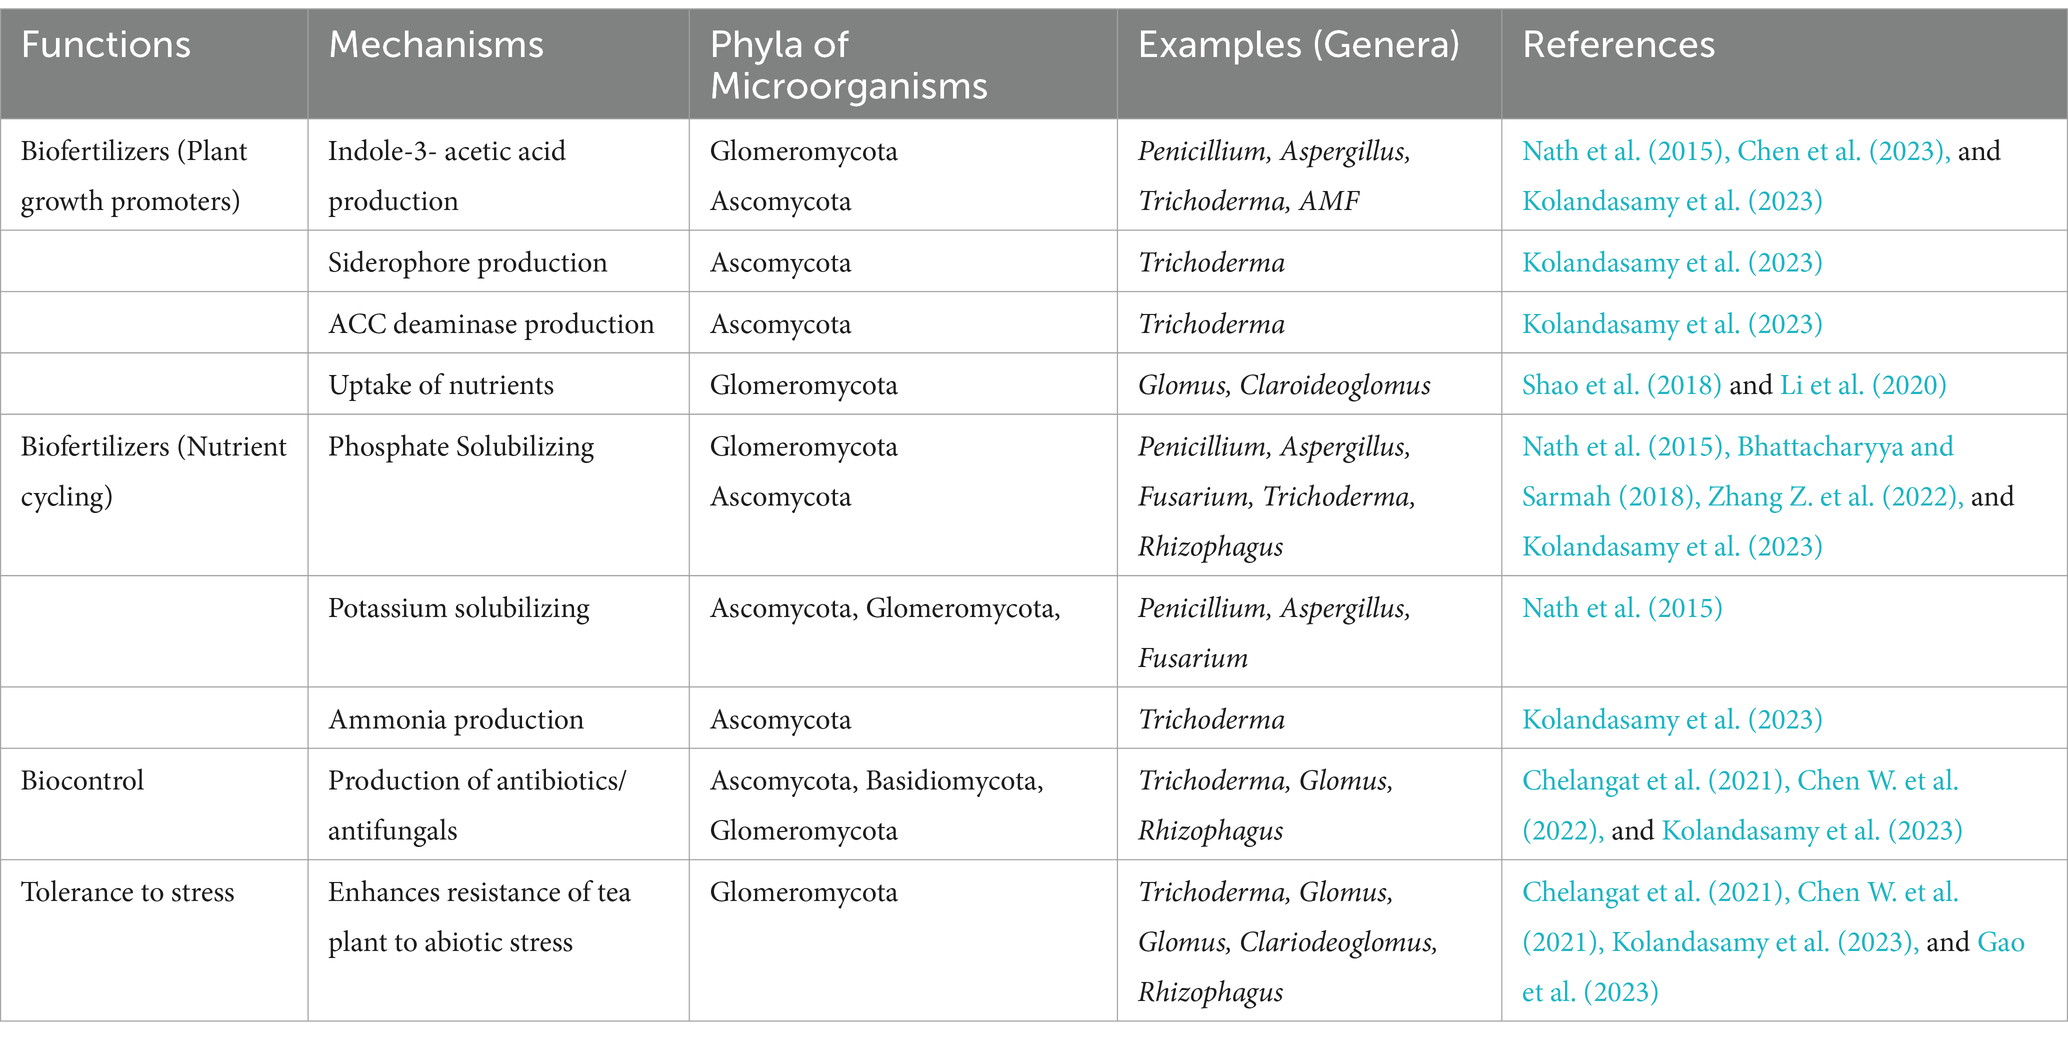
Task: Open Kolandasamy et al. (2023) in Ammonia production row
Action: point(1672,719)
